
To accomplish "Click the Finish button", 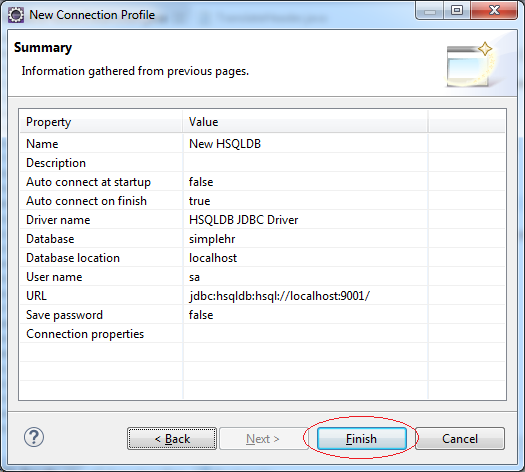I will click(362, 438).
